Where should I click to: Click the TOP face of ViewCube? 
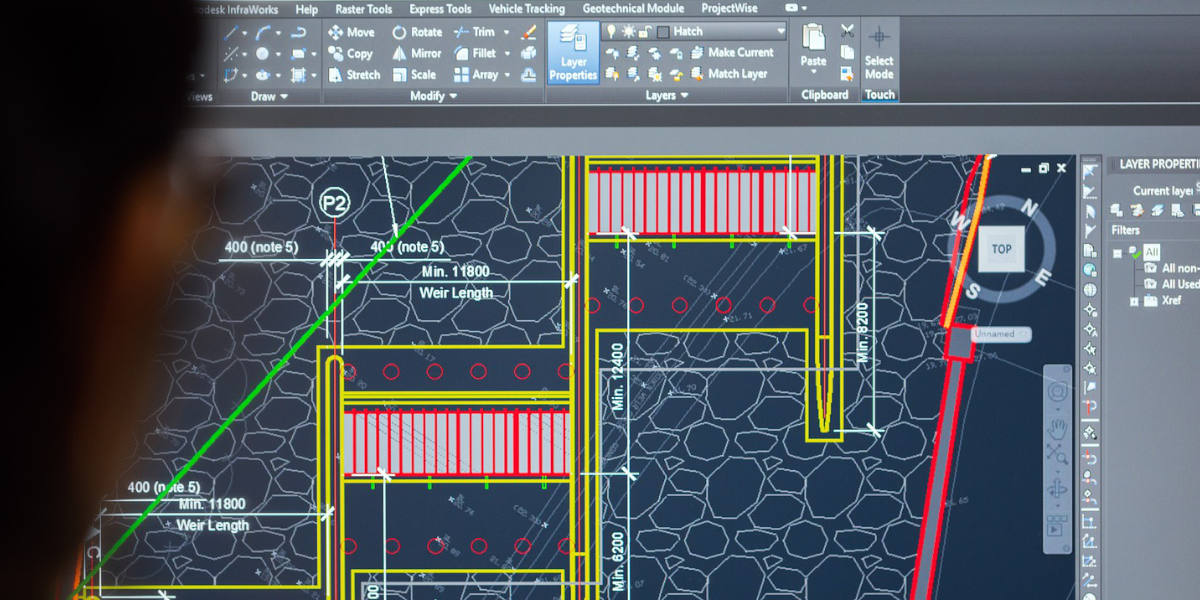(x=1001, y=250)
